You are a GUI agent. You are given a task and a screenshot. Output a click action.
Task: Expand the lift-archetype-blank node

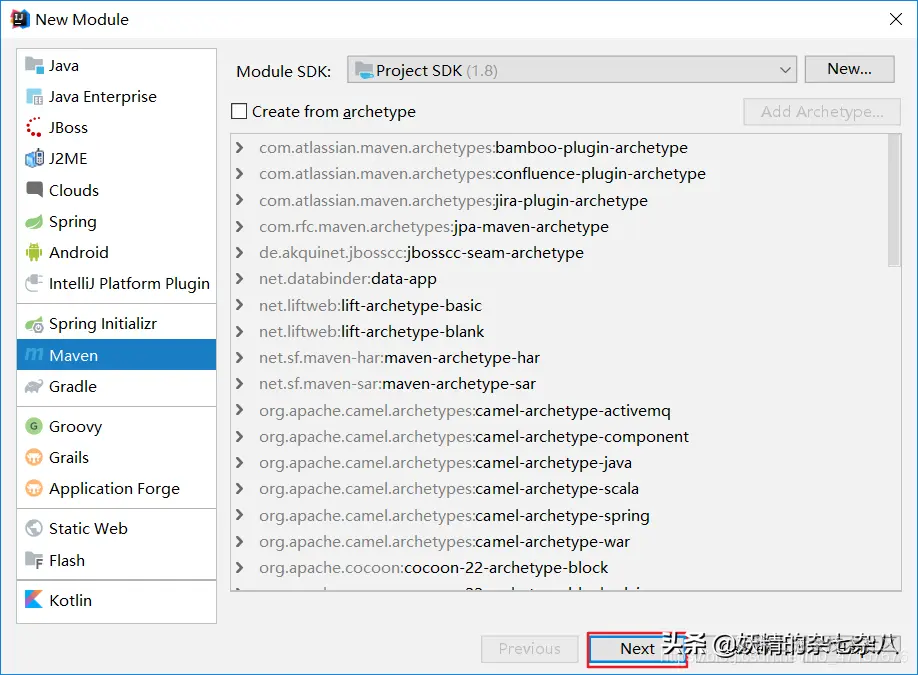[239, 331]
